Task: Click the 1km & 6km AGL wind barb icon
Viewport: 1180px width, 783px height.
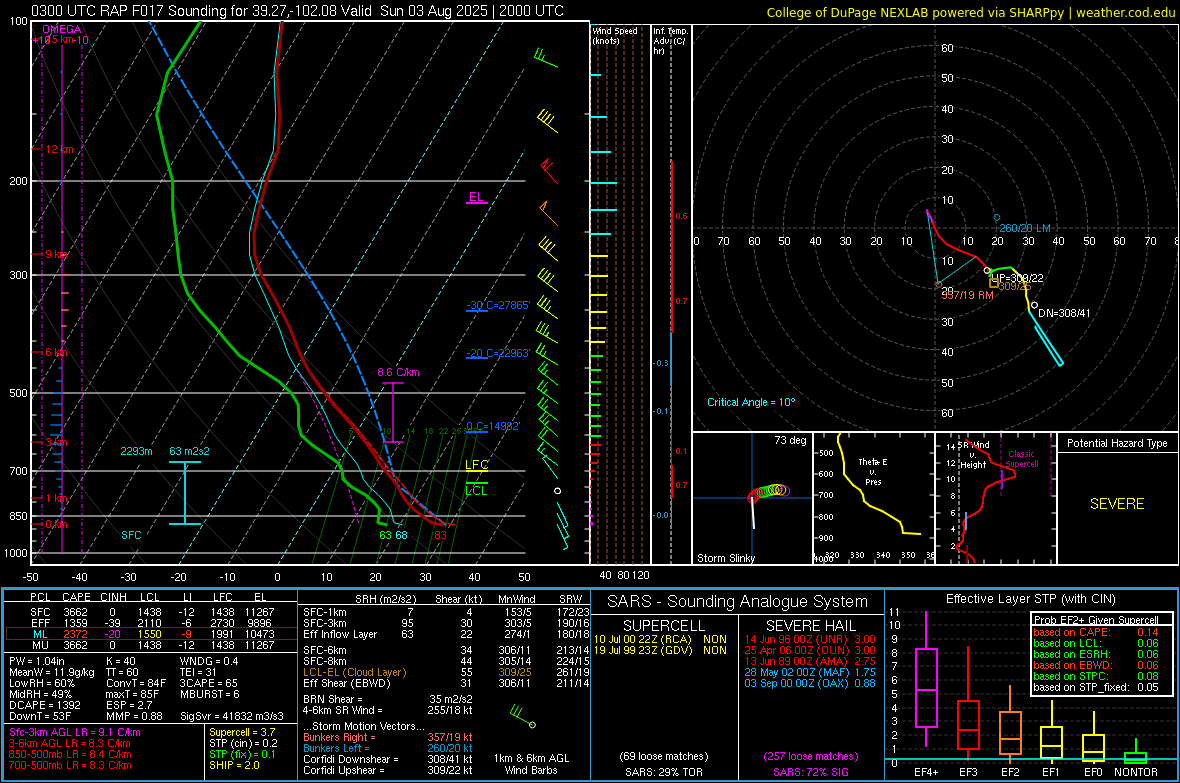Action: point(522,716)
